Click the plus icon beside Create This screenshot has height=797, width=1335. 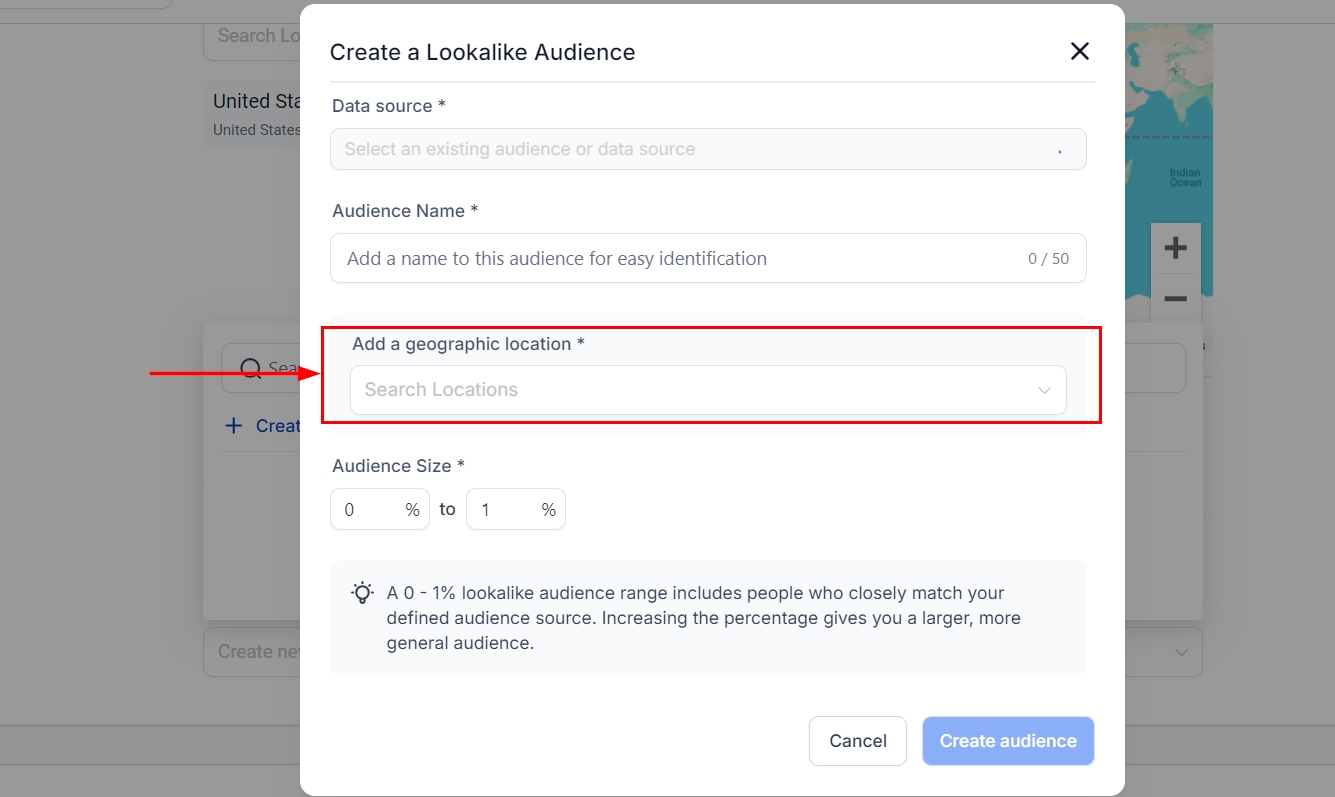pyautogui.click(x=234, y=426)
